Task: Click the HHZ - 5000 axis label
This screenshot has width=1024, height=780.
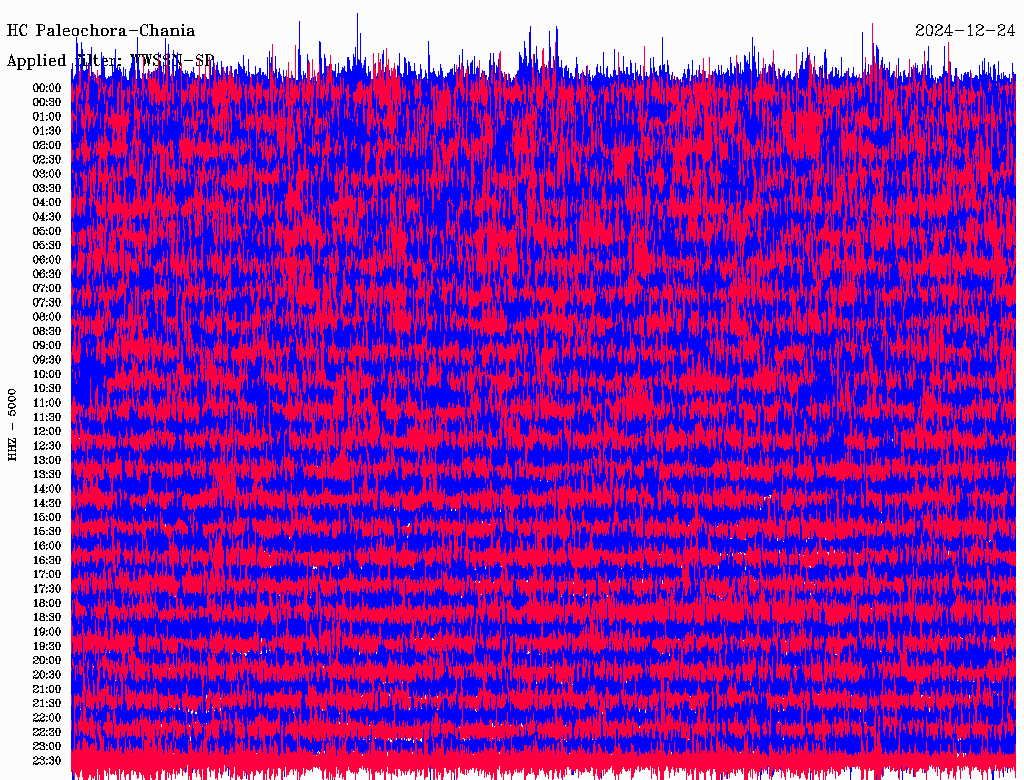Action: coord(12,425)
